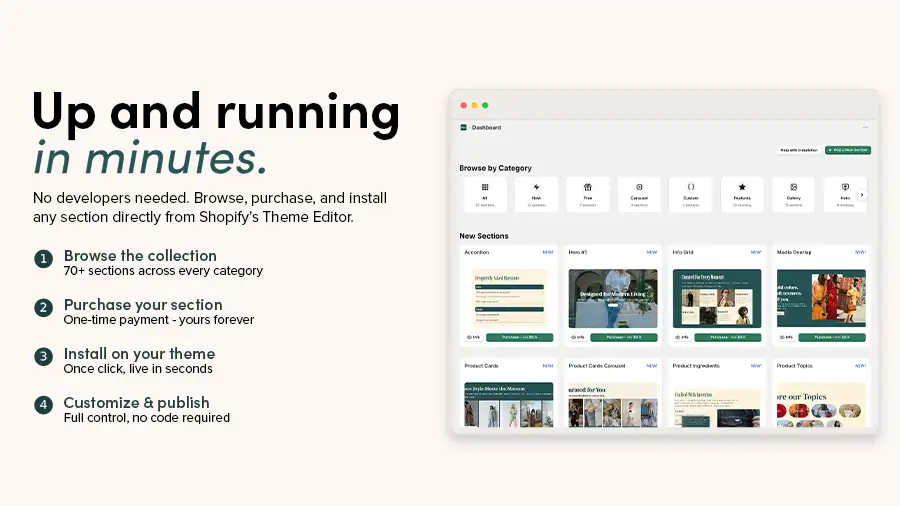900x506 pixels.
Task: Click the Hero #1 card title
Action: 578,252
